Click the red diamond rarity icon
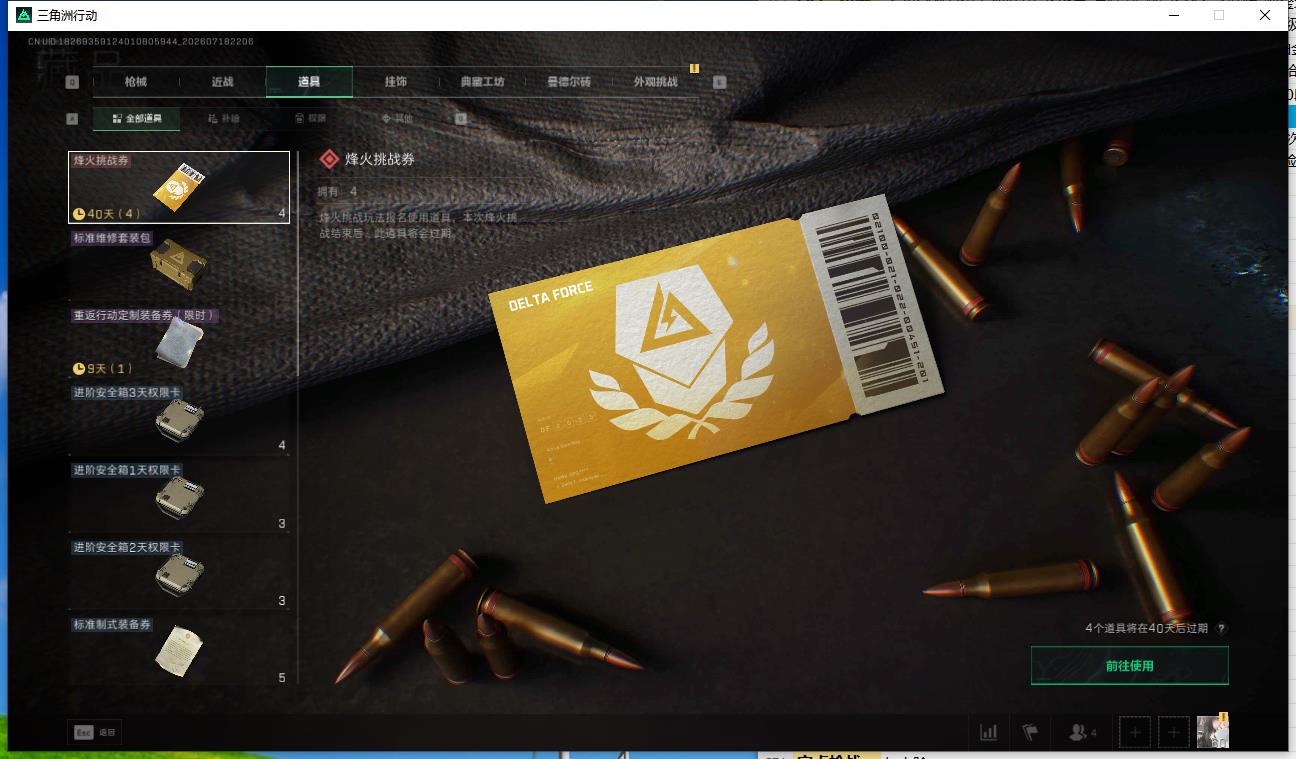The width and height of the screenshot is (1296, 759). coord(328,159)
